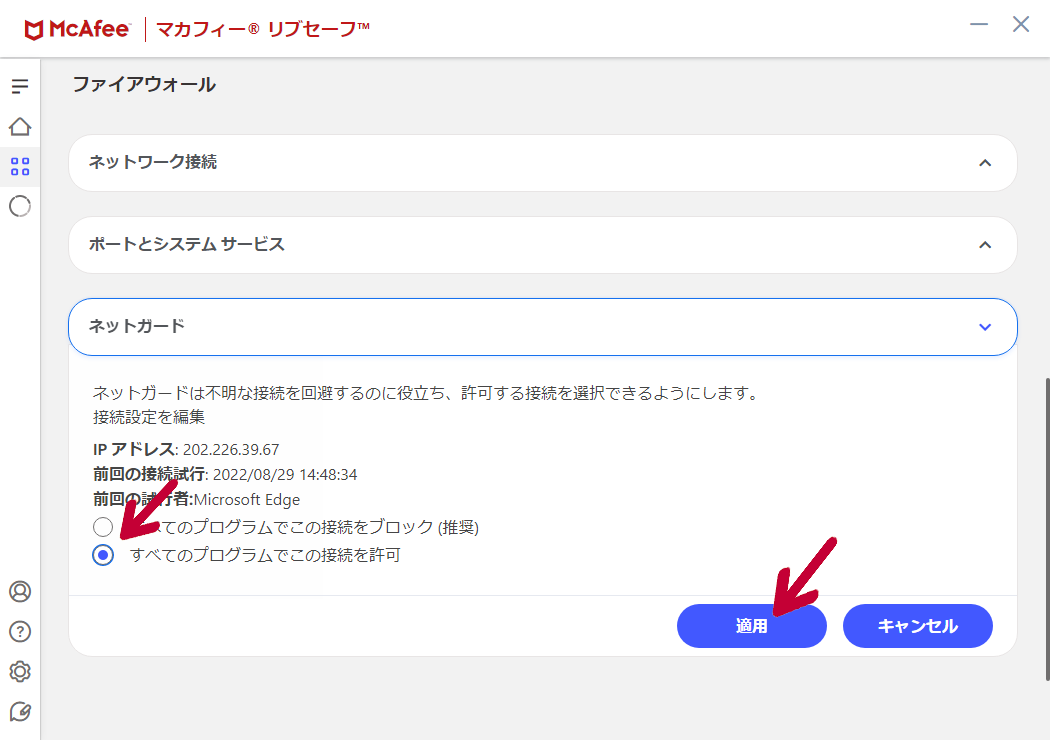The height and width of the screenshot is (740, 1050).
Task: Open the settings gear icon
Action: (x=20, y=671)
